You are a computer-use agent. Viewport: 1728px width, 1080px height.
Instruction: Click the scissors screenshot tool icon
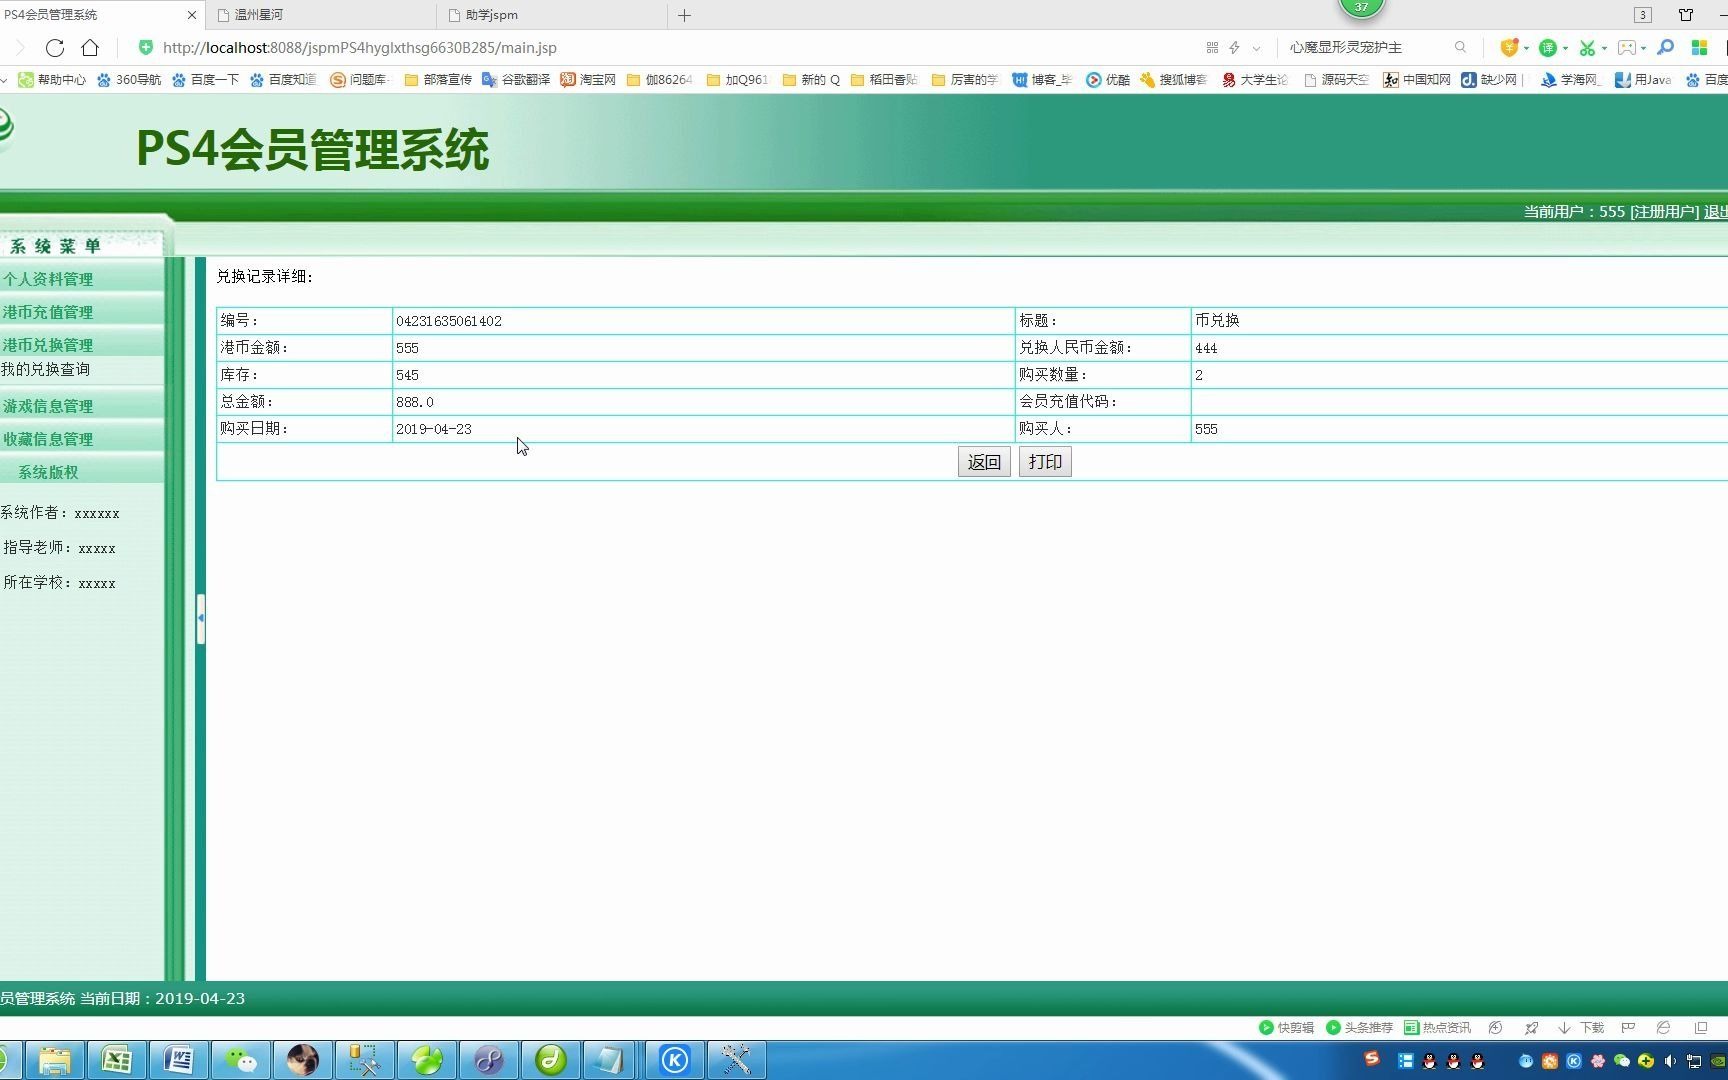tap(1586, 47)
